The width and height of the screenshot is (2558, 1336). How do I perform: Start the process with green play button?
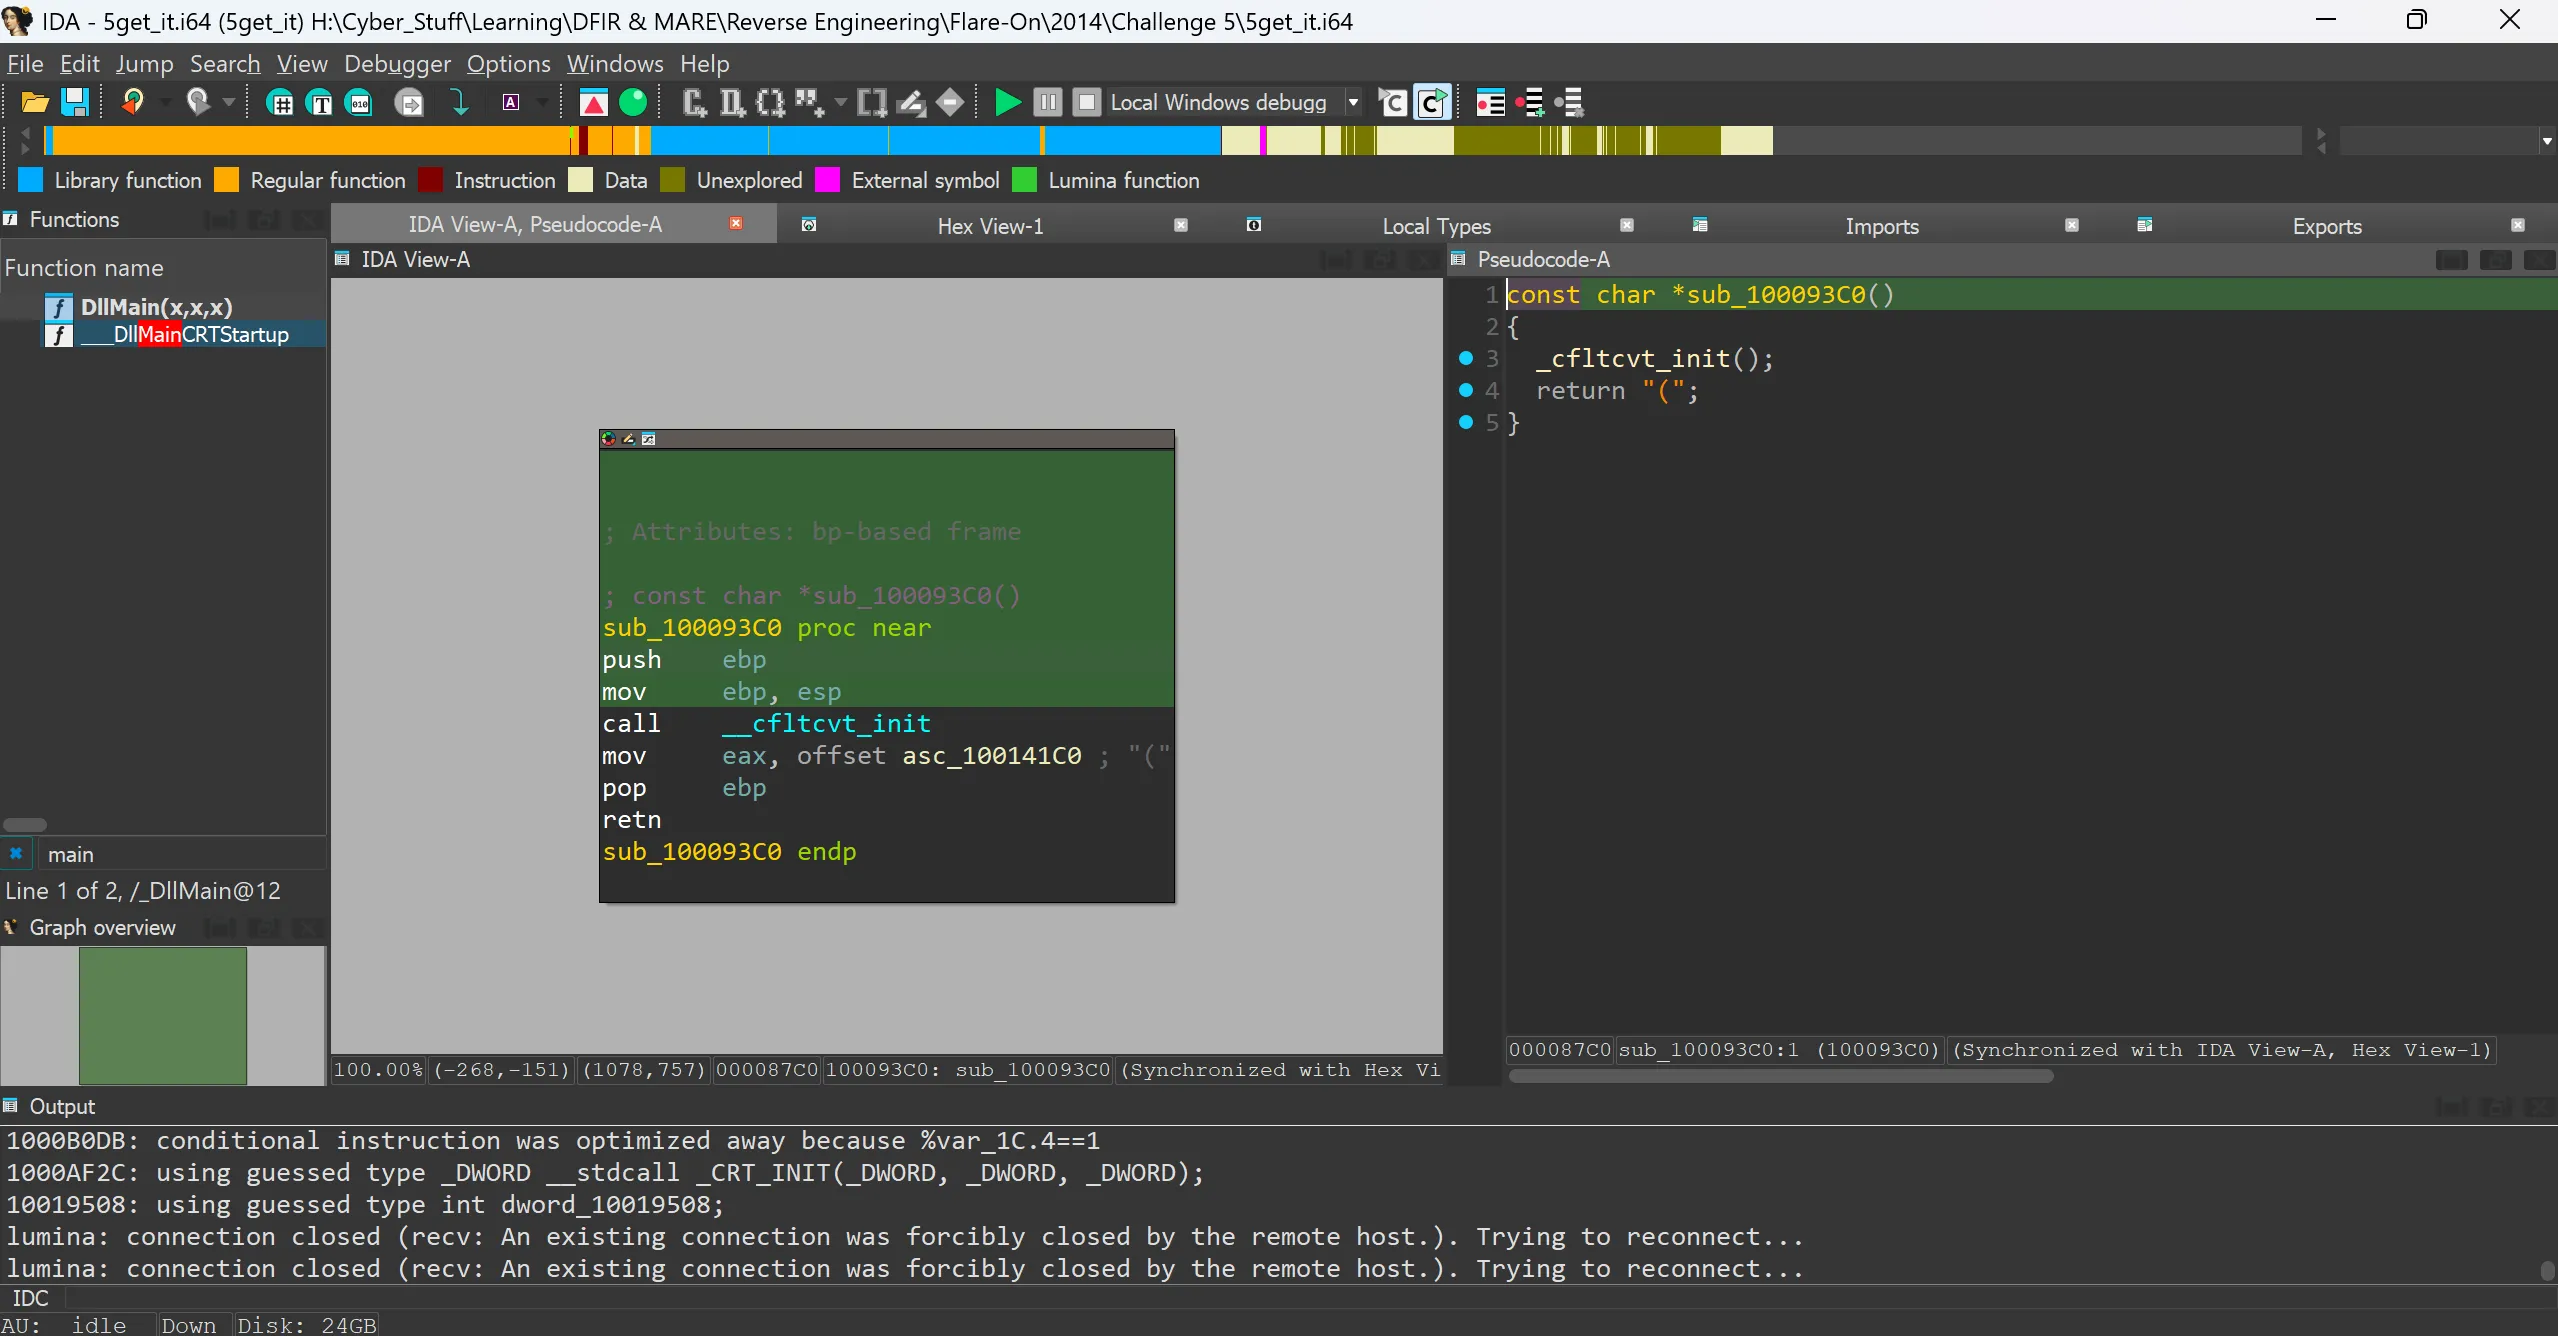1007,102
